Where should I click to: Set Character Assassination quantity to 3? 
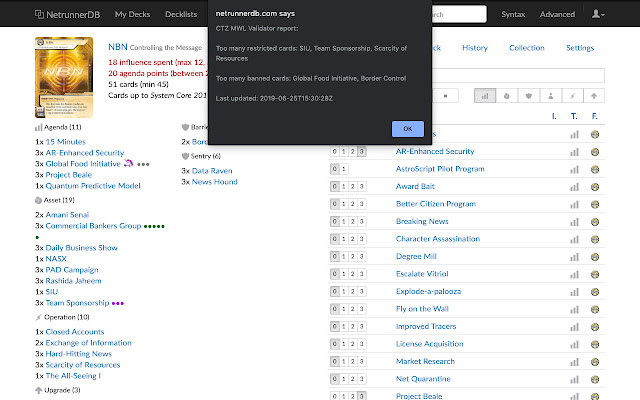click(361, 239)
